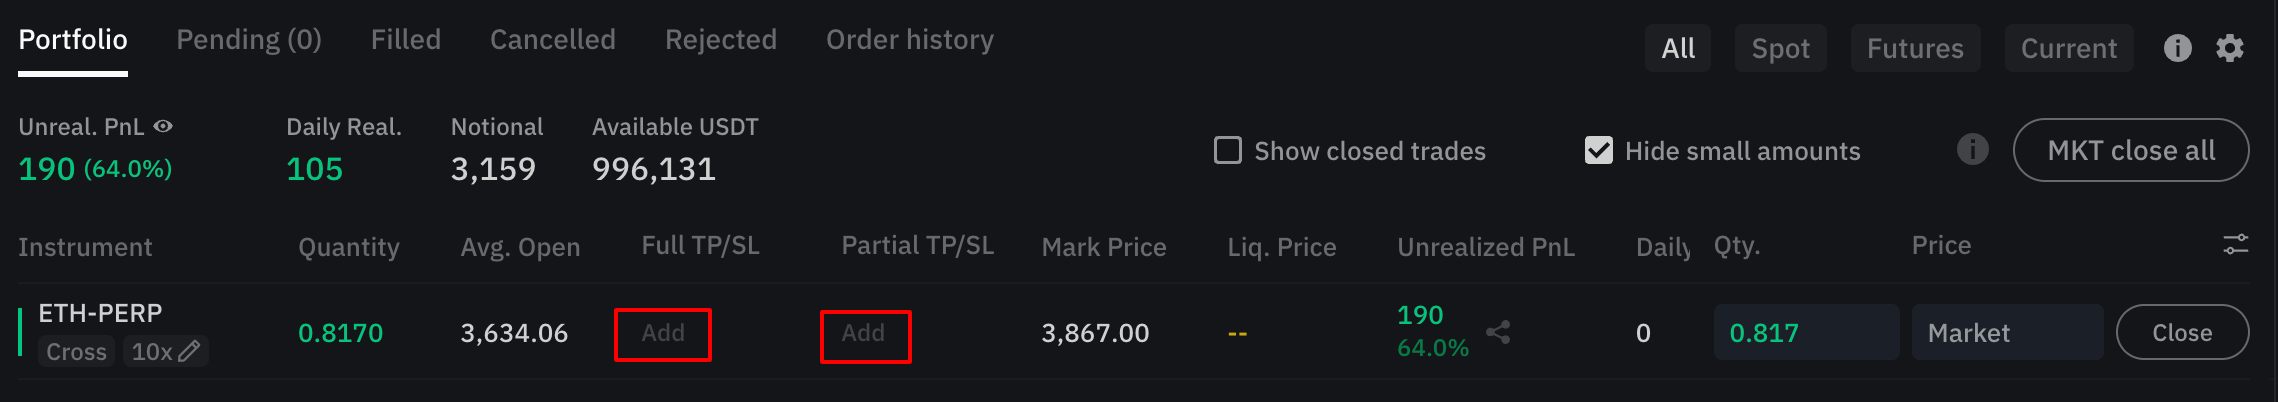Enable the Show closed trades checkbox
This screenshot has height=402, width=2278.
[1228, 150]
